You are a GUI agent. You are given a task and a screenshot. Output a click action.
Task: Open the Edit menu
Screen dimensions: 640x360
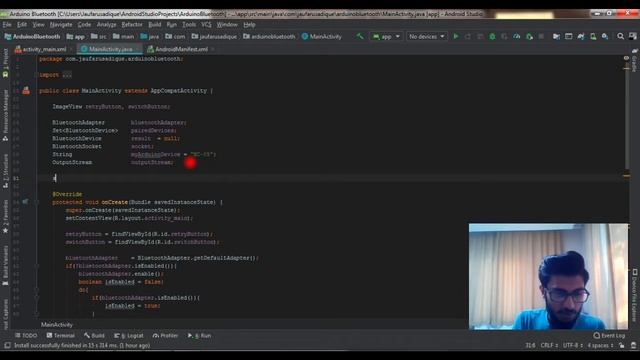pos(22,24)
